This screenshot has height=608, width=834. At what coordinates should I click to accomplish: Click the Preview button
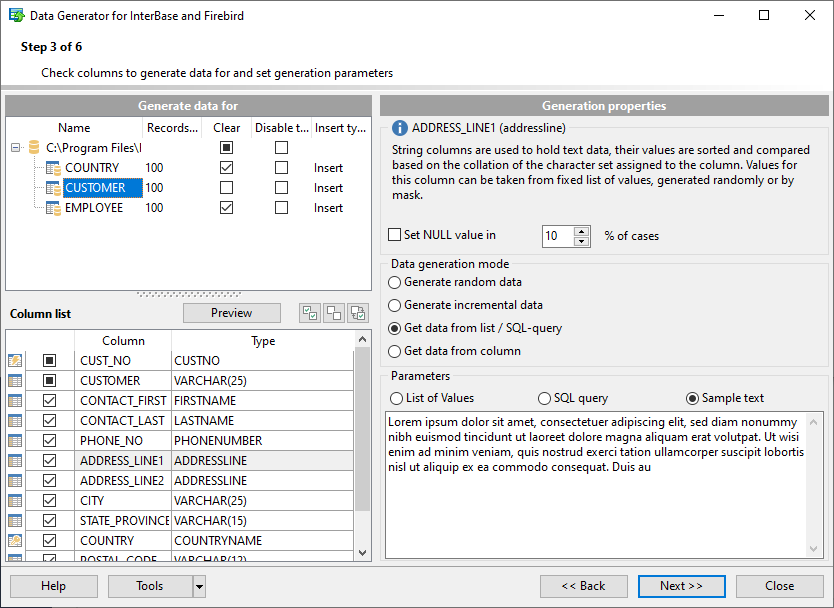[232, 313]
